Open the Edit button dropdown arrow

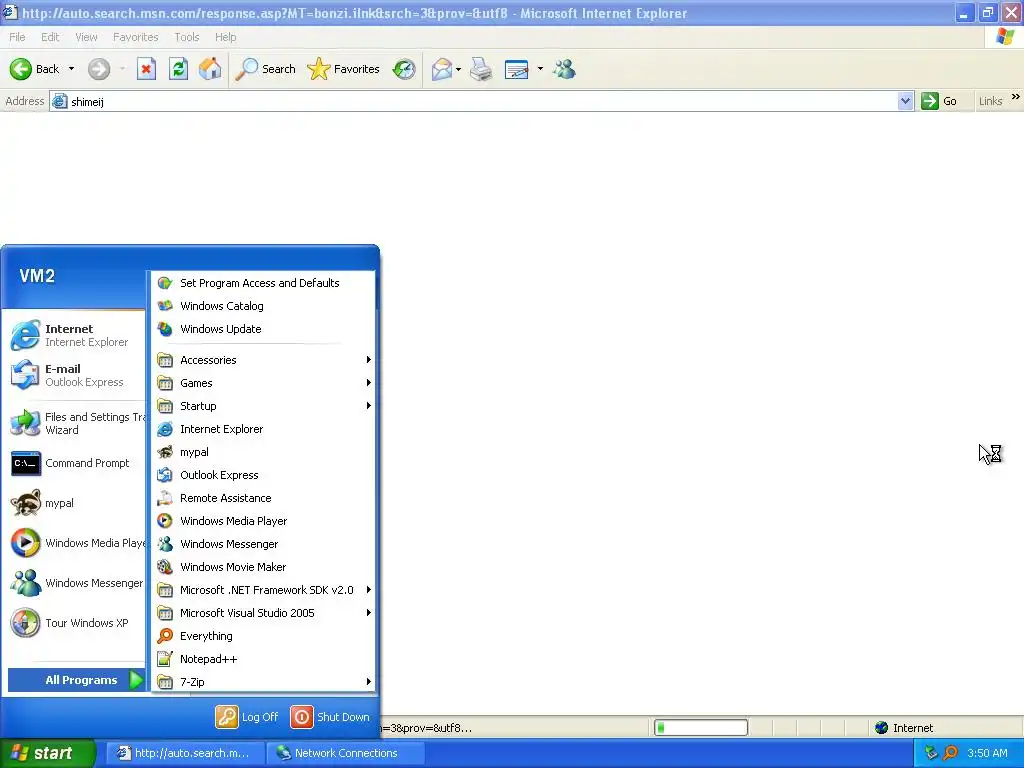[540, 69]
